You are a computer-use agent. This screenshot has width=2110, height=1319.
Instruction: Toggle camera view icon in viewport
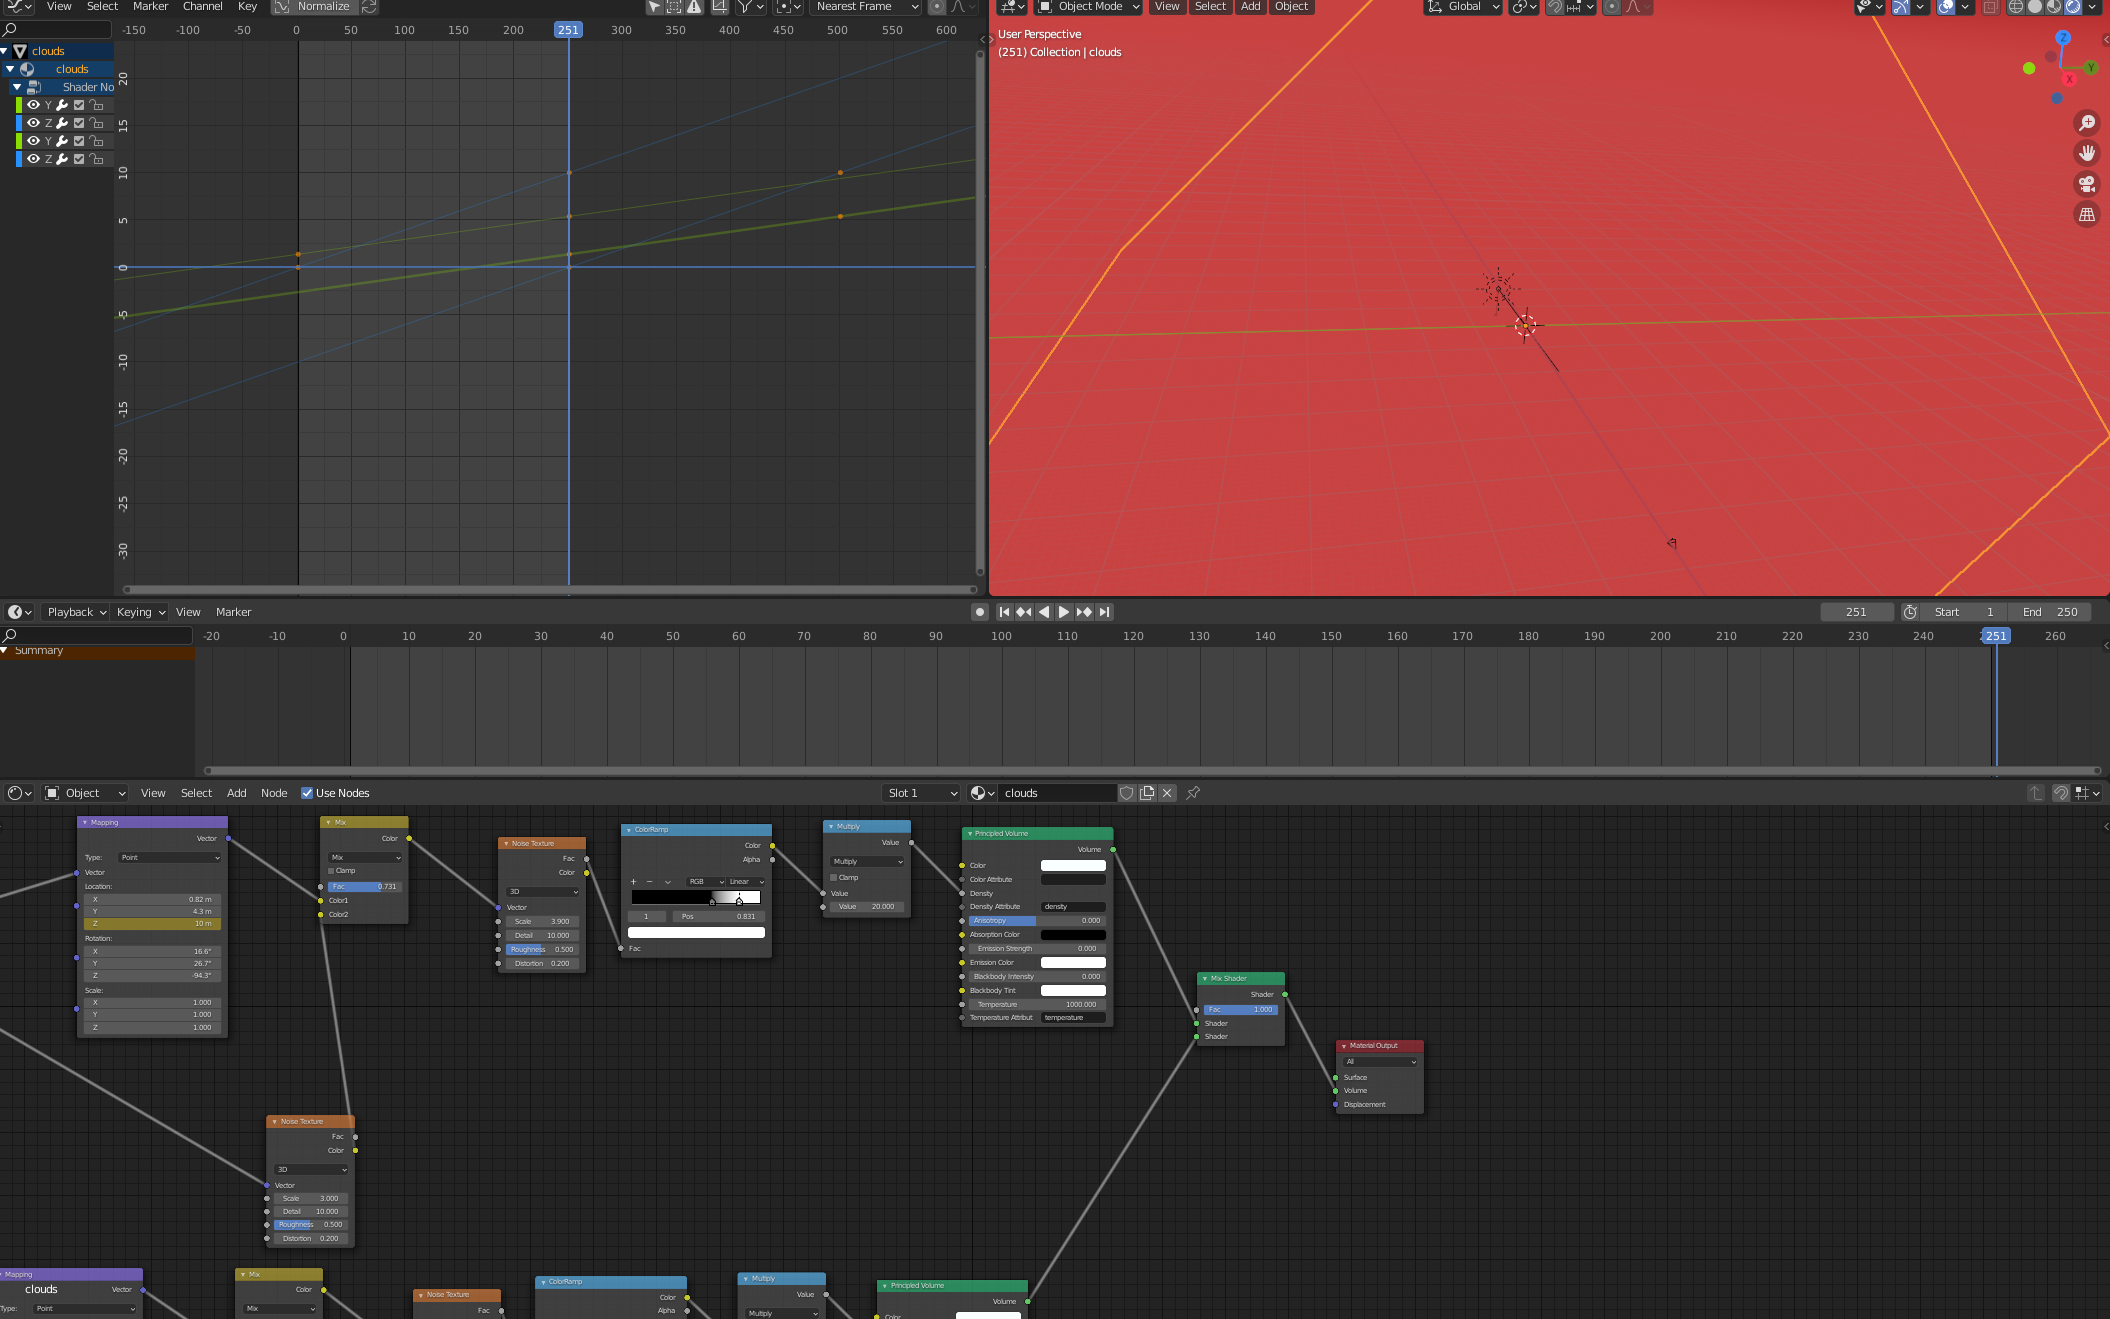2086,184
